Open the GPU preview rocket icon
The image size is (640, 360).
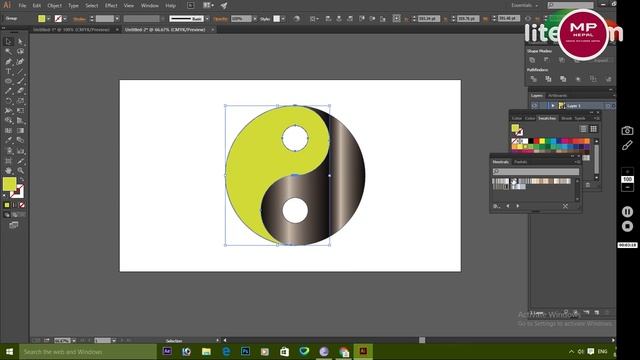tap(224, 6)
